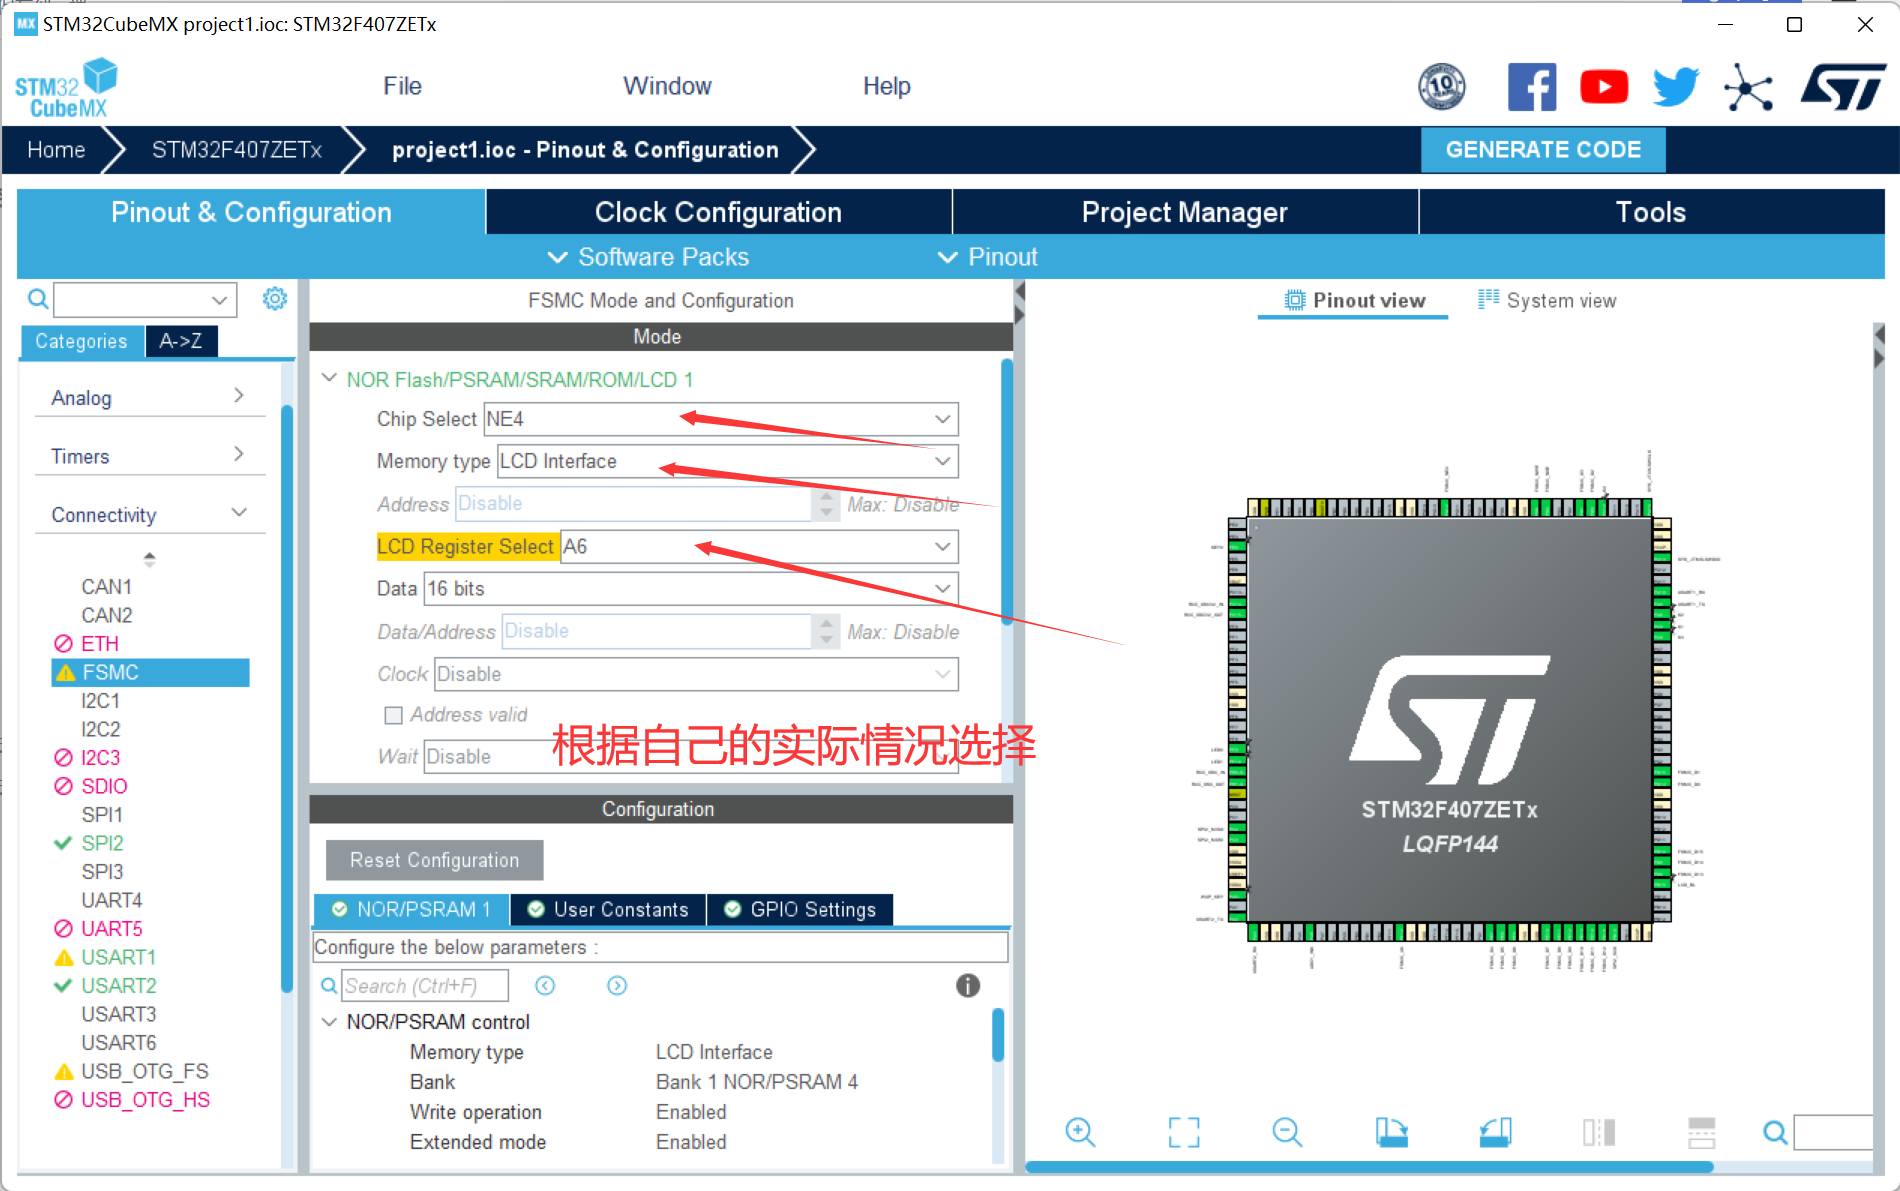Switch to System view
The height and width of the screenshot is (1191, 1900).
point(1547,300)
